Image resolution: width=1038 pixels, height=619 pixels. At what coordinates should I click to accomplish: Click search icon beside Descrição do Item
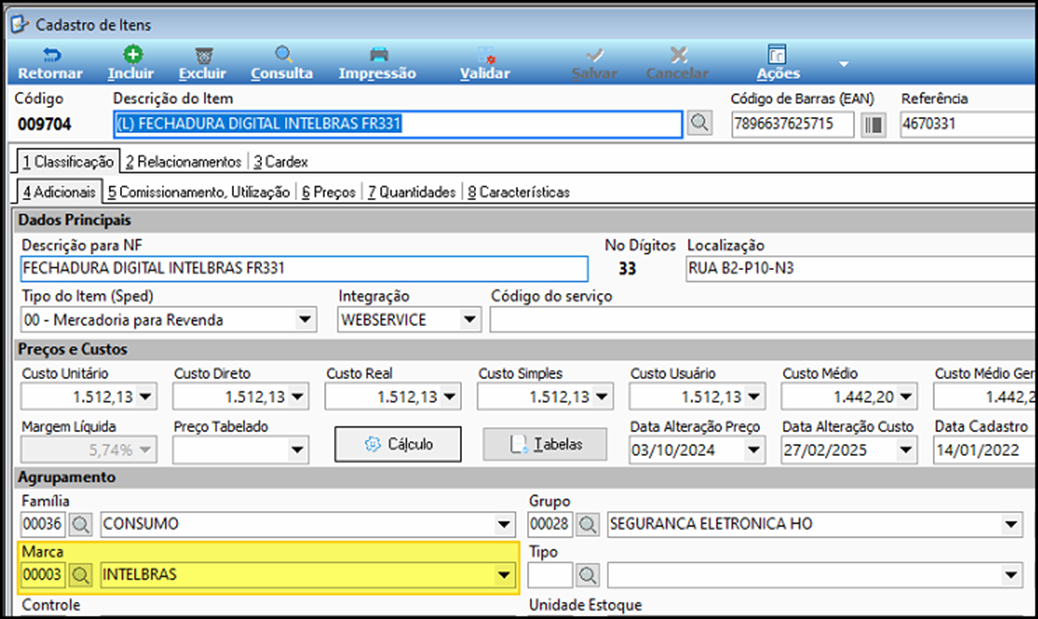coord(700,123)
